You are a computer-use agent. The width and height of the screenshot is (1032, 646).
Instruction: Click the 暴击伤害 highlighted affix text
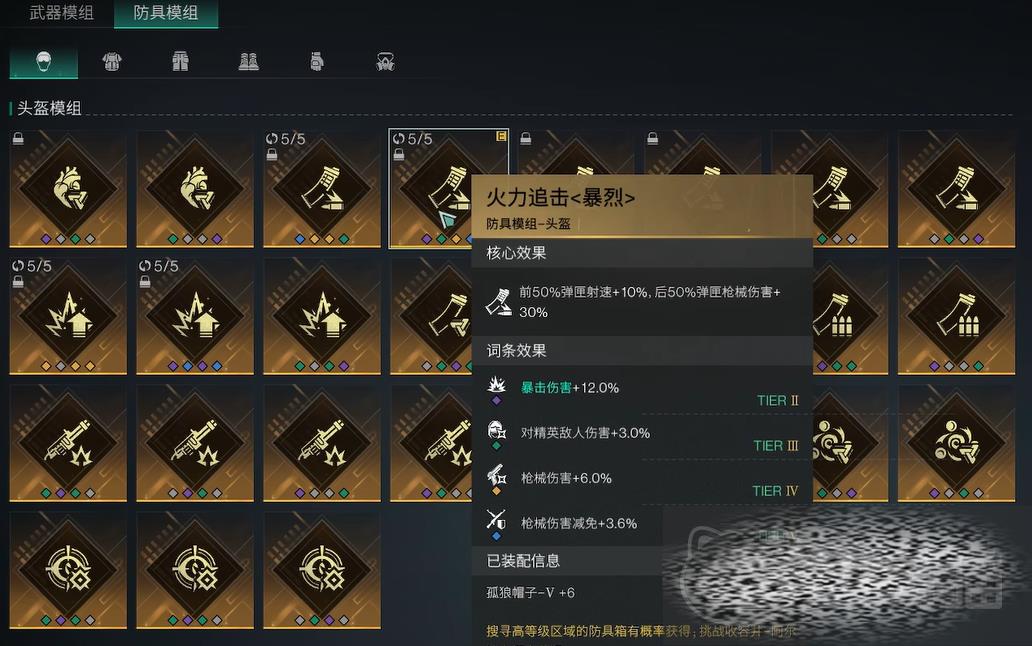(546, 387)
